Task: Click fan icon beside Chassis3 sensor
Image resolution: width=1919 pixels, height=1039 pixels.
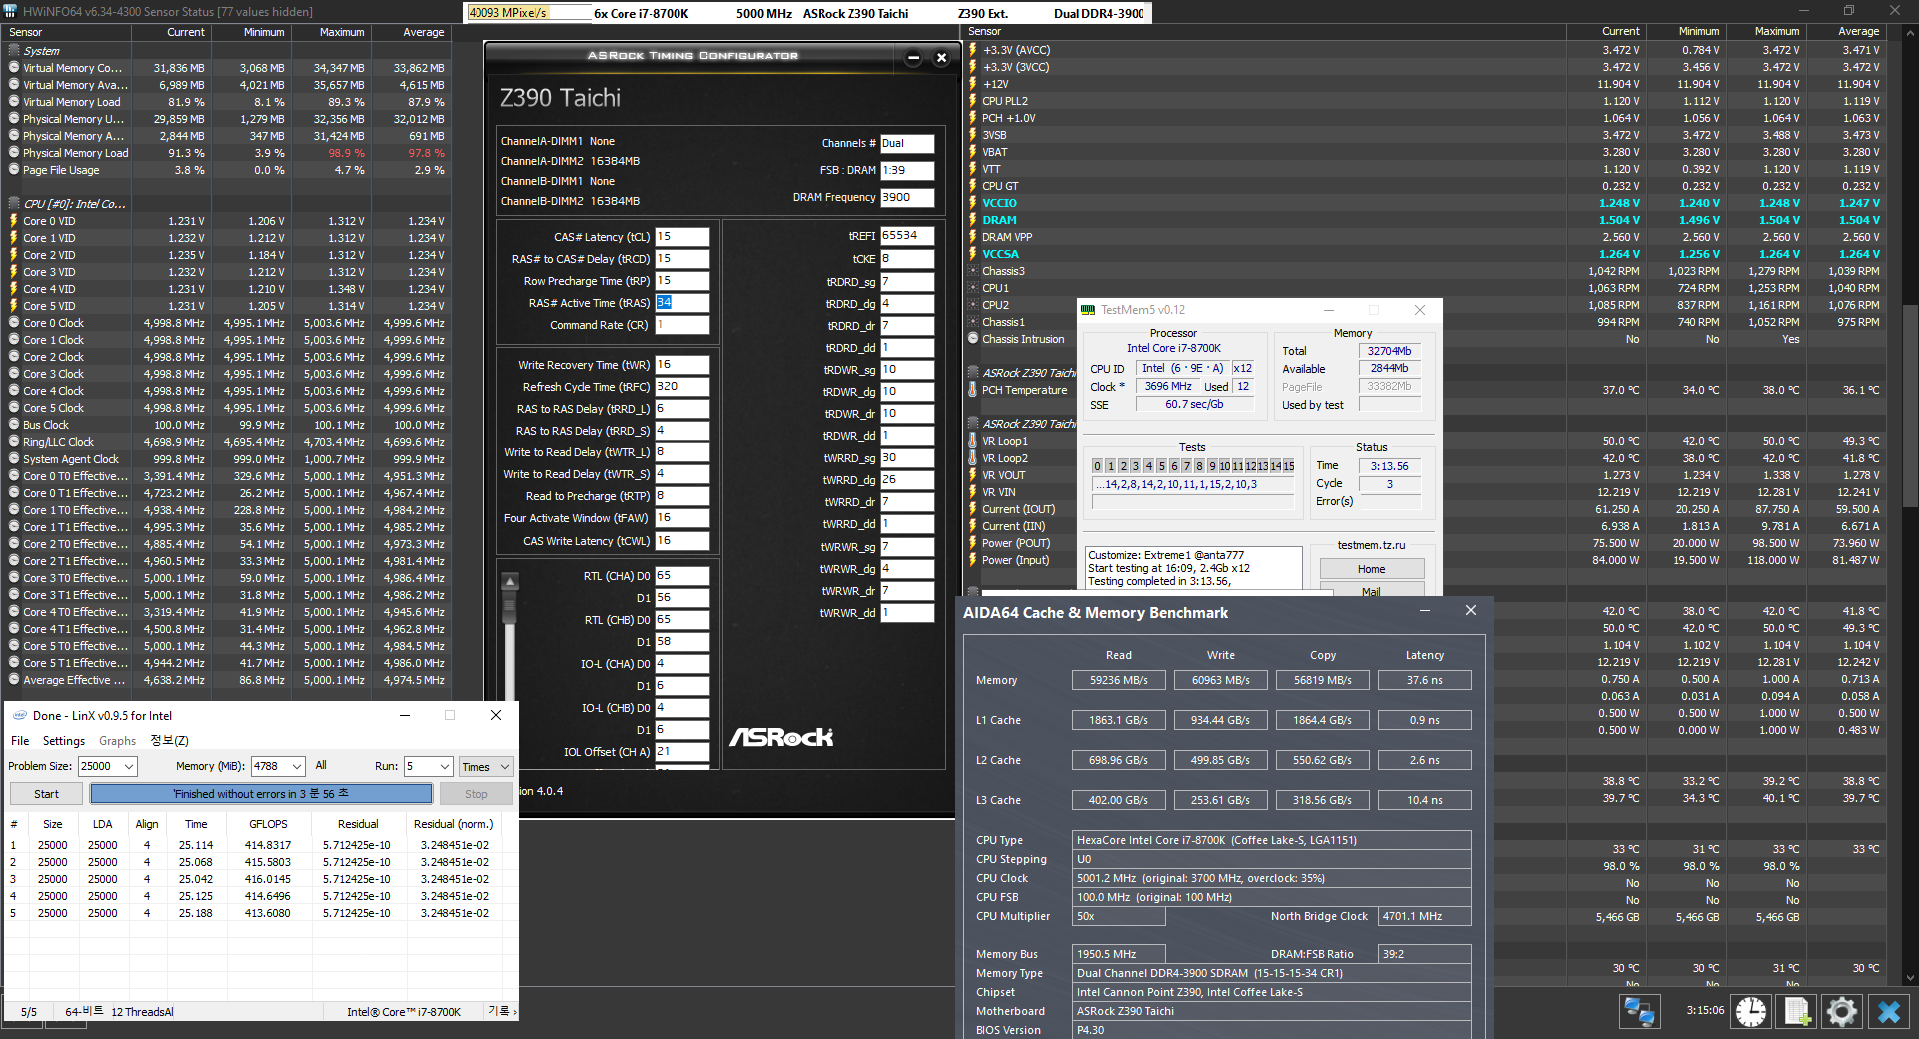Action: click(x=973, y=271)
